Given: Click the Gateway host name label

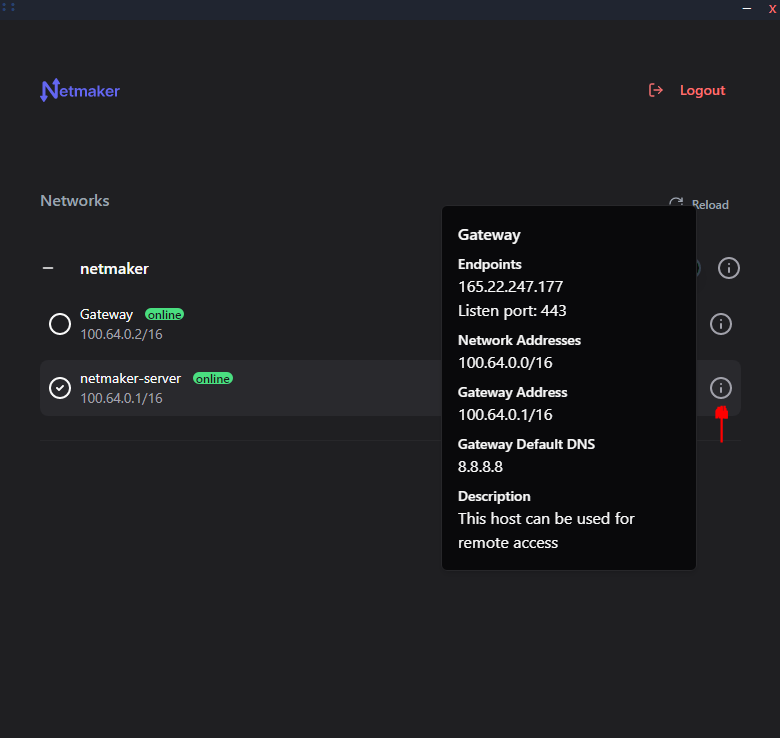Looking at the screenshot, I should 106,314.
